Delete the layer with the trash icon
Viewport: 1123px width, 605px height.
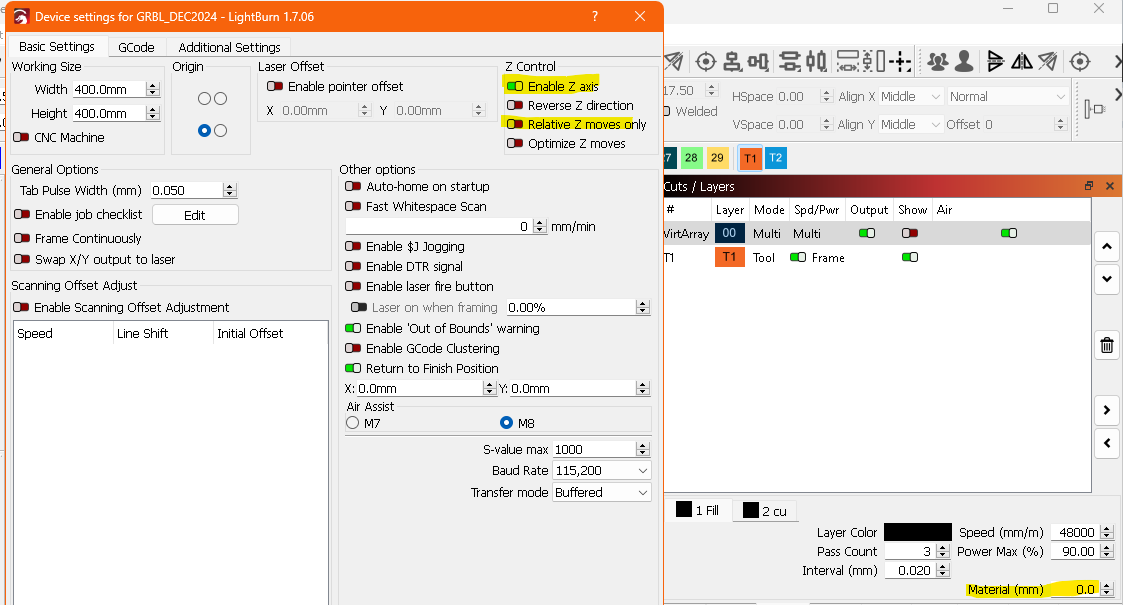click(x=1107, y=346)
